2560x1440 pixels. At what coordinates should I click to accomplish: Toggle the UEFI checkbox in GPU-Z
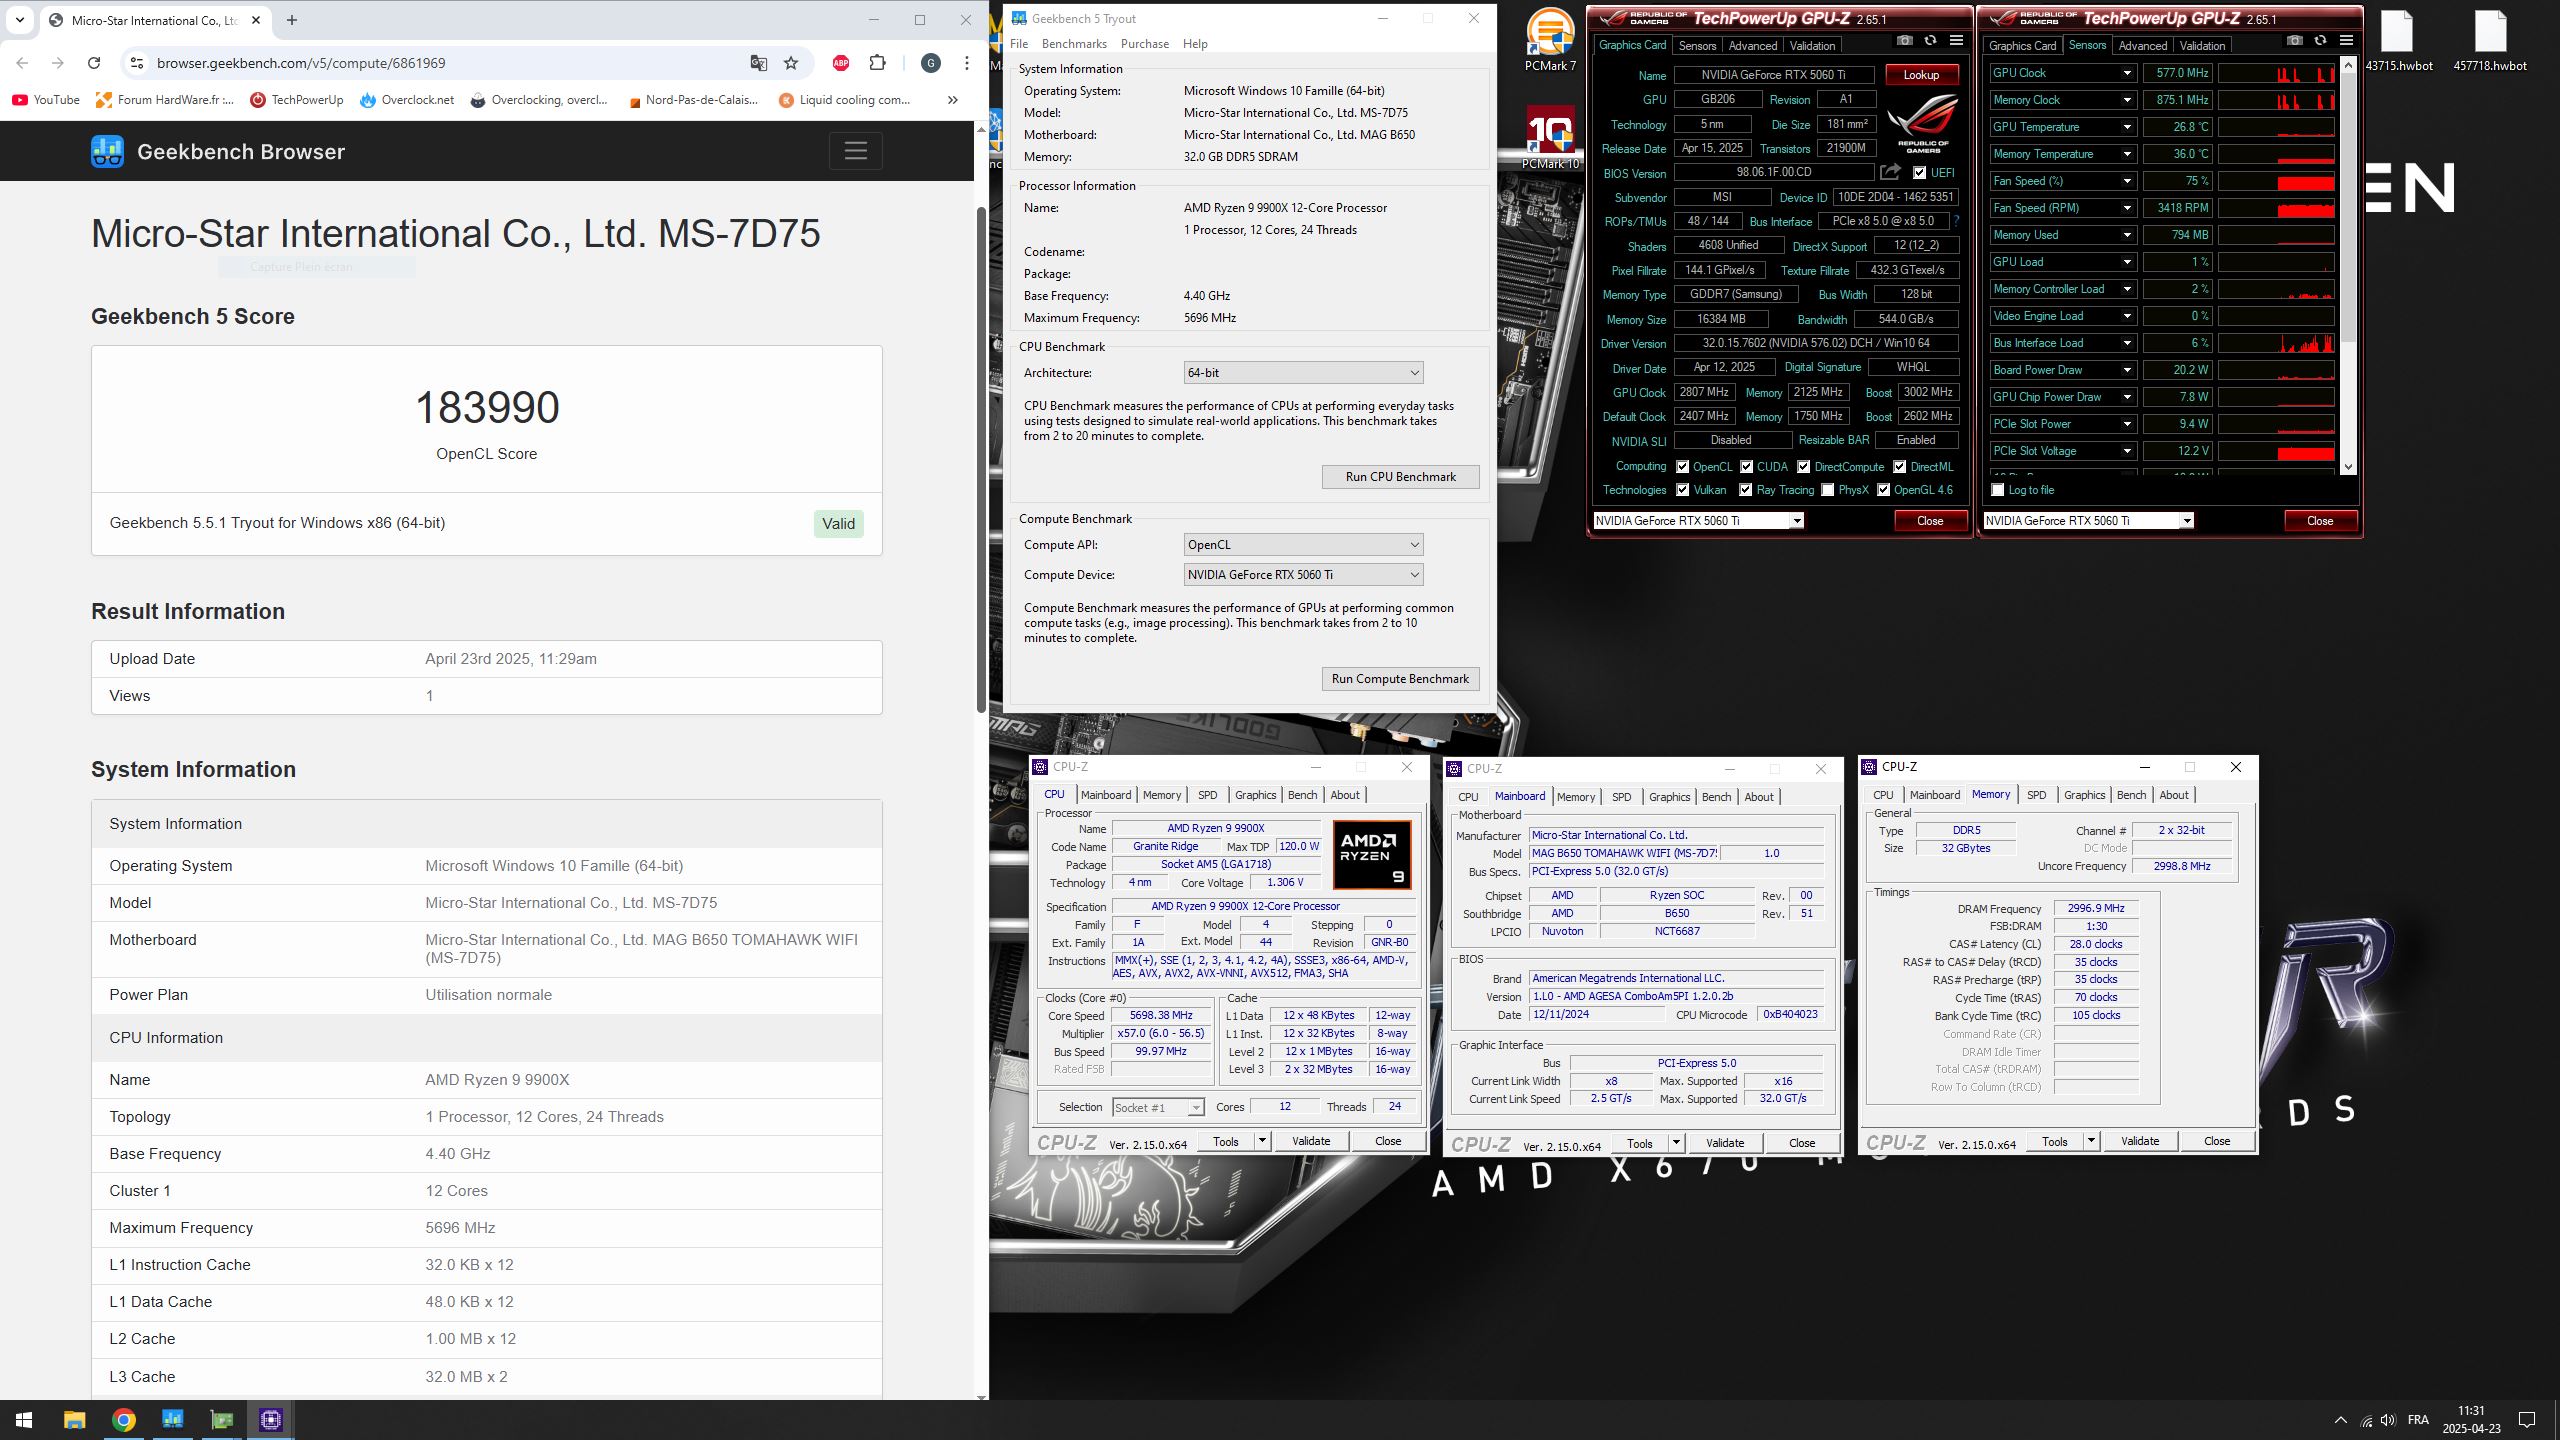coord(1919,173)
